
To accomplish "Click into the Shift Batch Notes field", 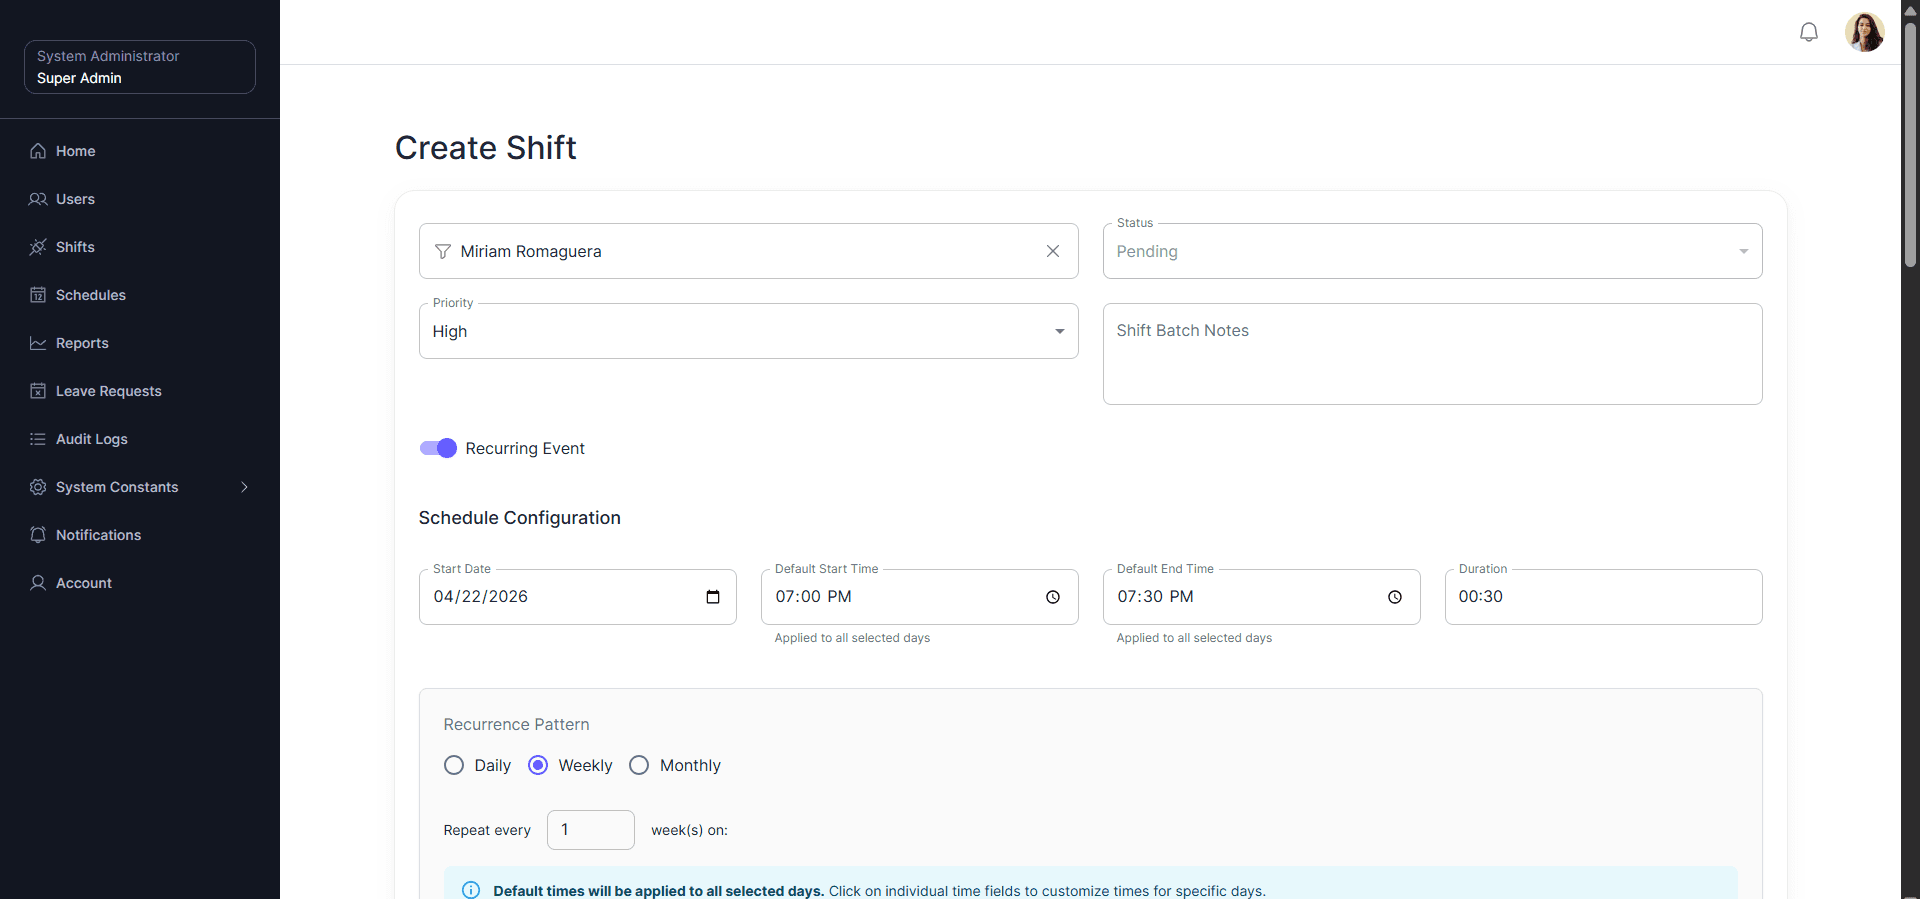I will (x=1432, y=354).
